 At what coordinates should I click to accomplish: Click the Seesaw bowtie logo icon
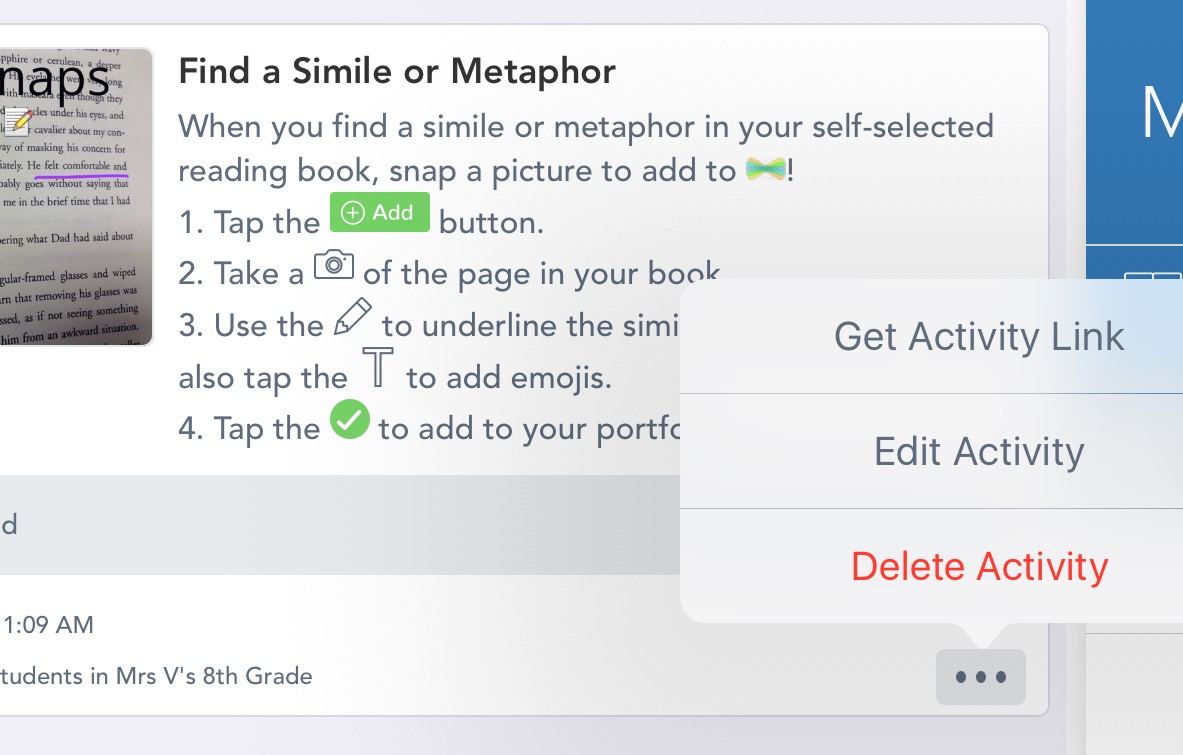tap(765, 169)
